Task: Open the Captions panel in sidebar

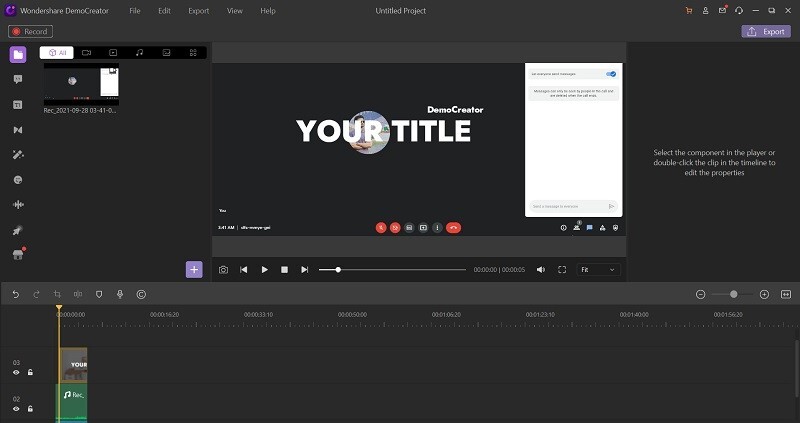Action: 18,105
